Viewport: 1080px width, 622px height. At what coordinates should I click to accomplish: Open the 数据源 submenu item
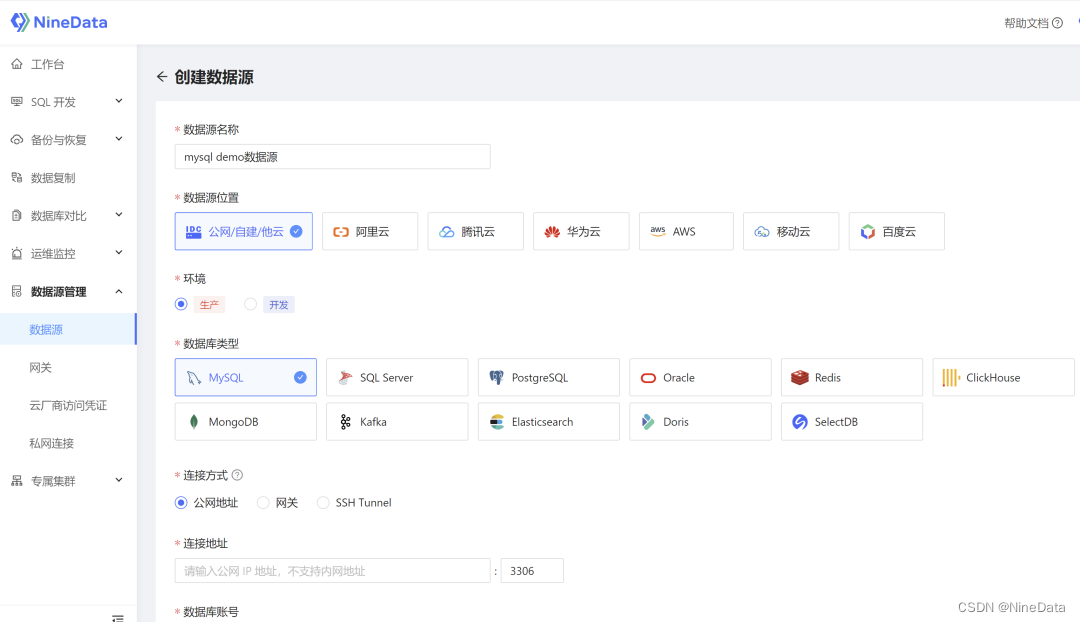pyautogui.click(x=68, y=329)
